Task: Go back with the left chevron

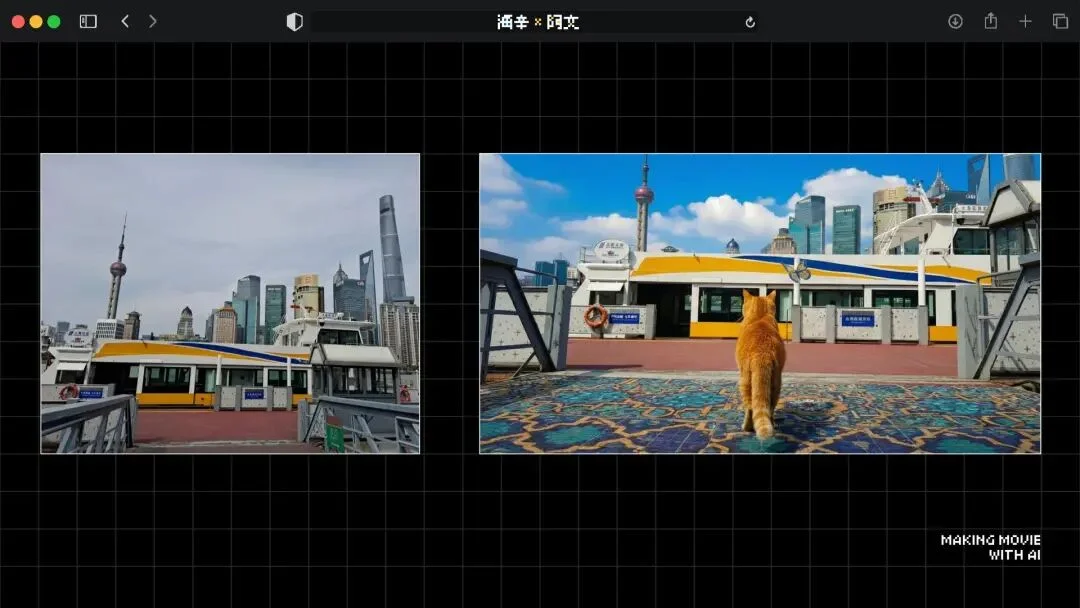Action: [125, 21]
